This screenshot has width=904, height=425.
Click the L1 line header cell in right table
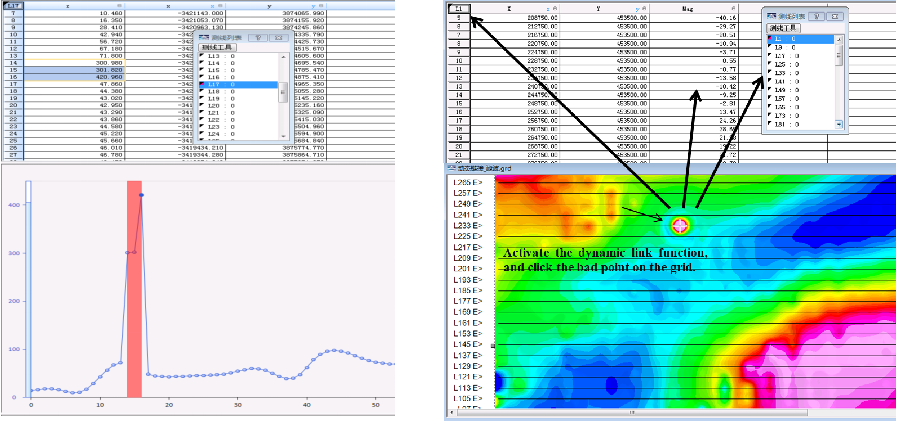pyautogui.click(x=459, y=9)
